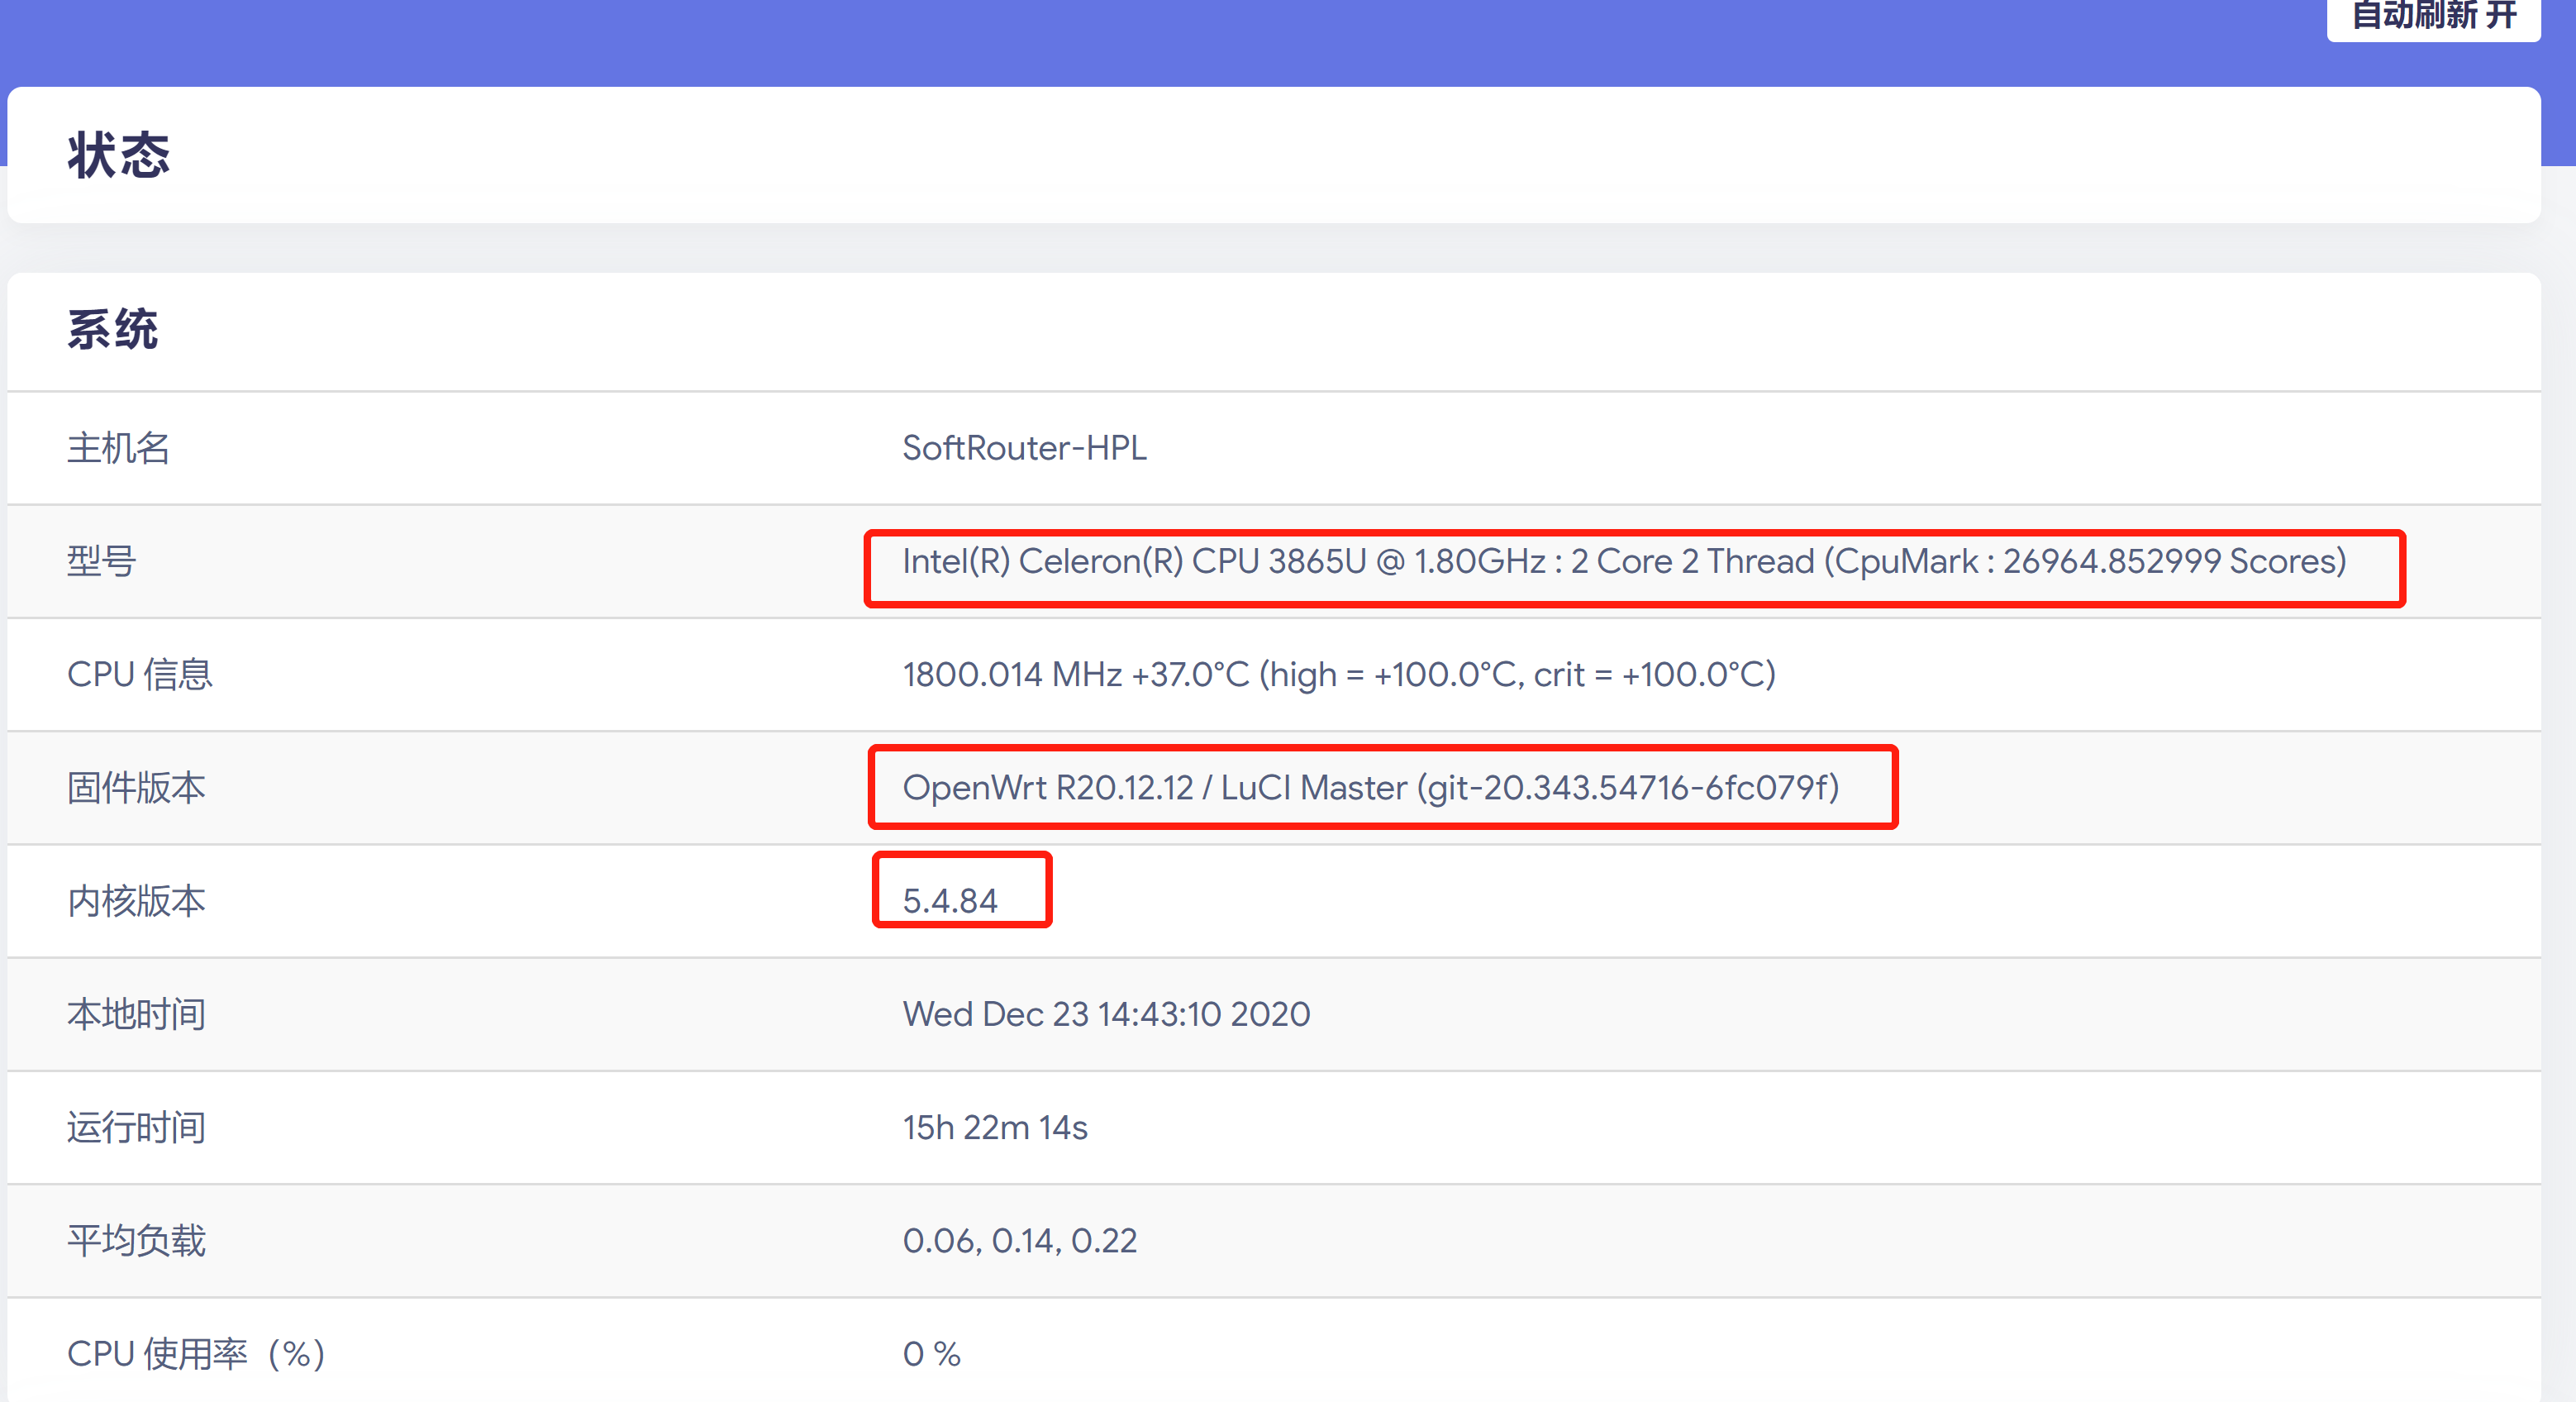This screenshot has width=2576, height=1402.
Task: Click the 平均负载 row label
Action: click(x=136, y=1240)
